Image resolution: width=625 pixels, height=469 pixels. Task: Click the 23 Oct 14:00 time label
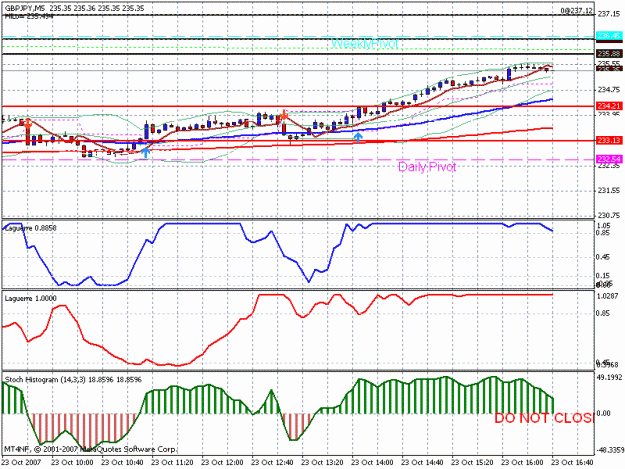372,462
